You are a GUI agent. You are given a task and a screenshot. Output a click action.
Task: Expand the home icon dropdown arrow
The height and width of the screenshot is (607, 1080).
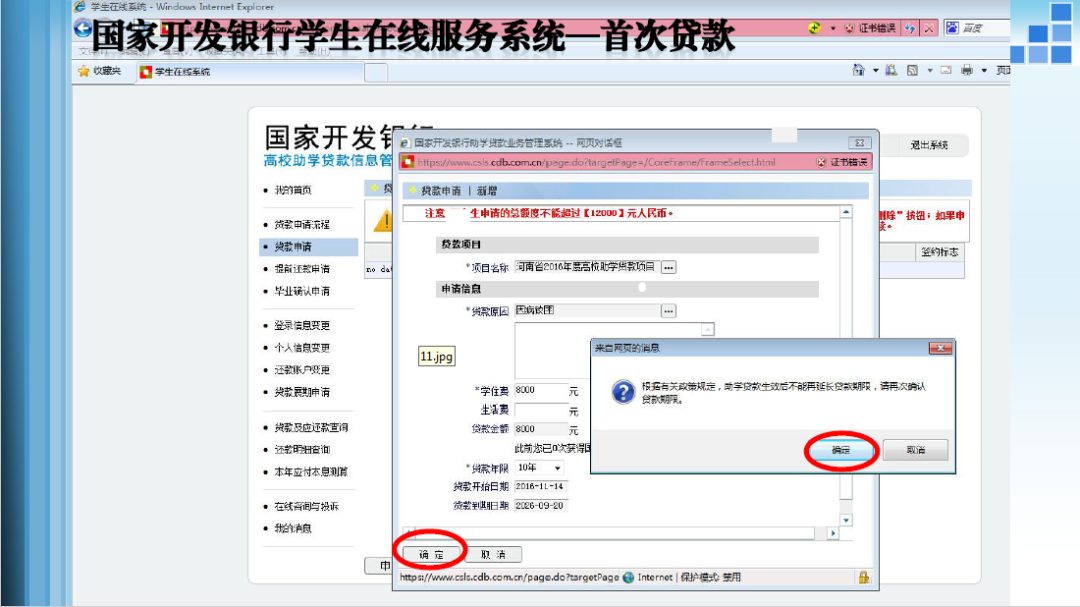point(875,70)
